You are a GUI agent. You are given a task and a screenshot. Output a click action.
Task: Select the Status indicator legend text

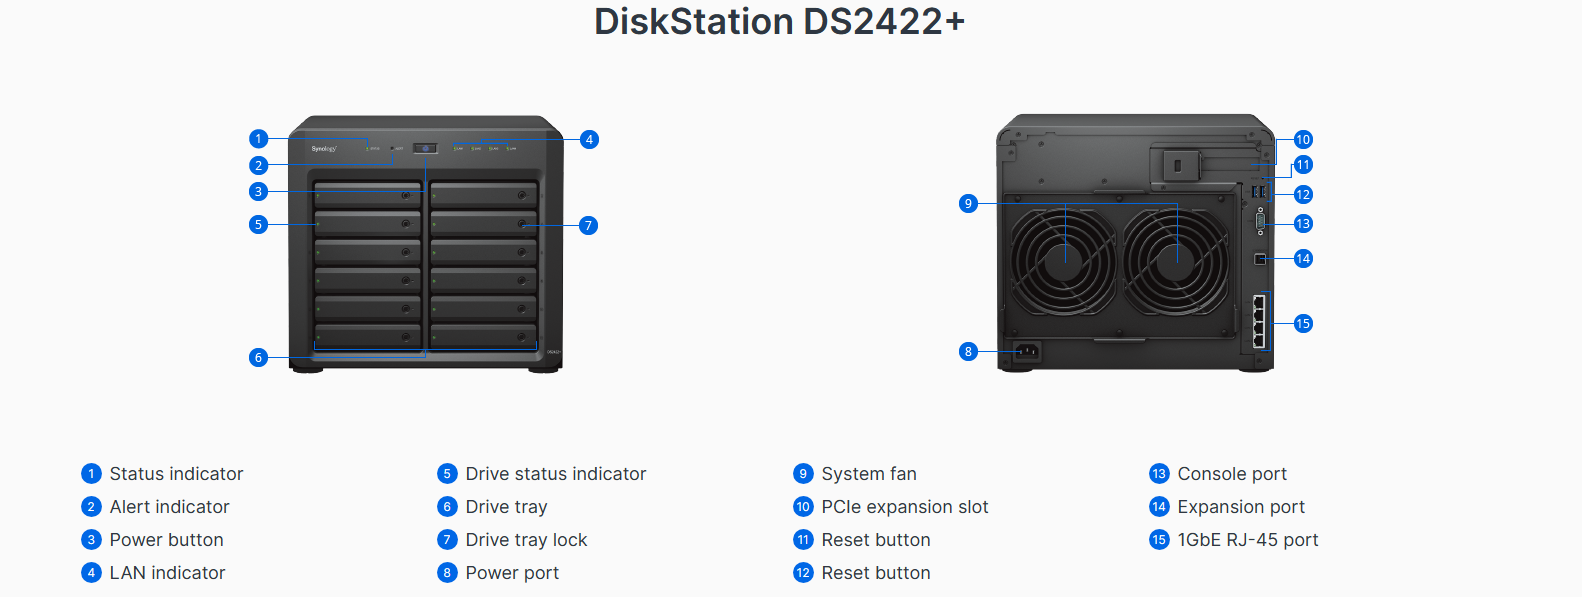click(176, 474)
